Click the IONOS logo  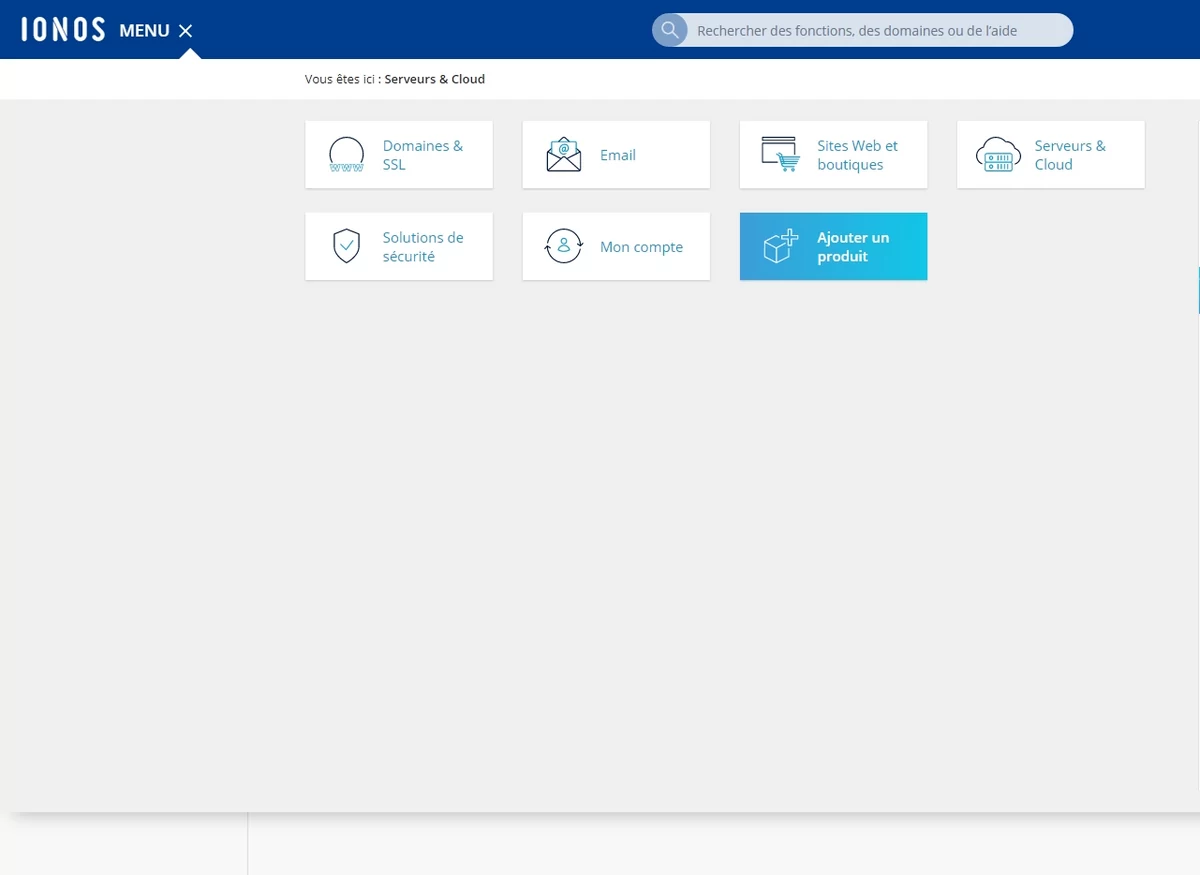pyautogui.click(x=63, y=30)
